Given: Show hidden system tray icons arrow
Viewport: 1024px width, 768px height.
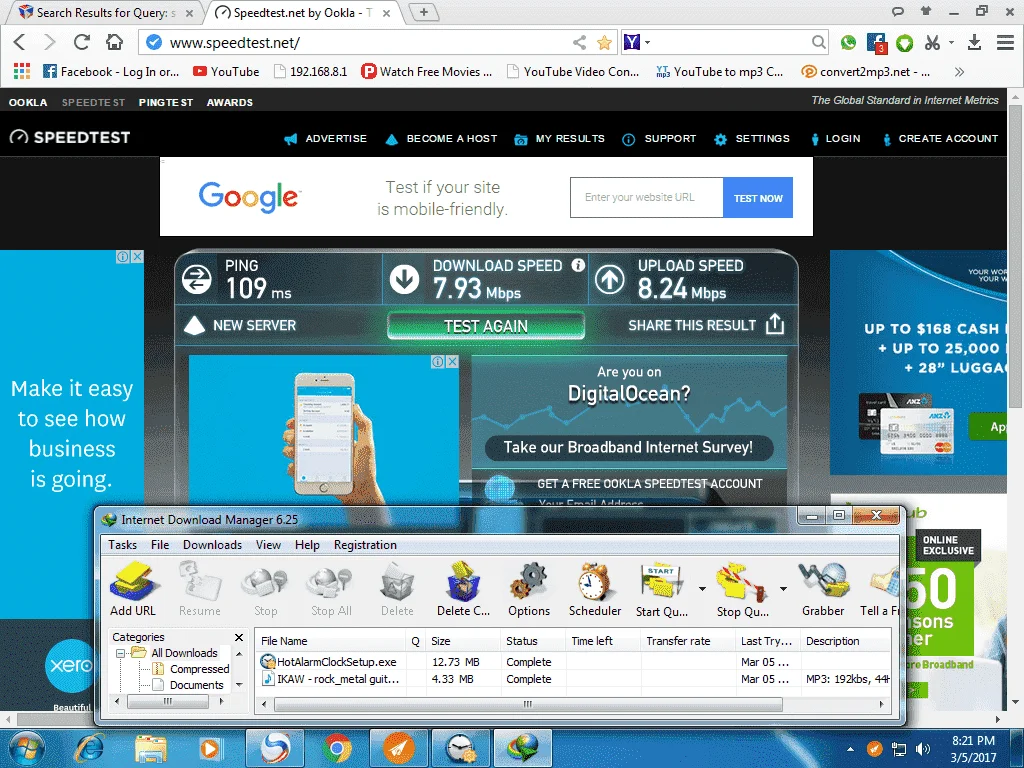Looking at the screenshot, I should coord(850,749).
